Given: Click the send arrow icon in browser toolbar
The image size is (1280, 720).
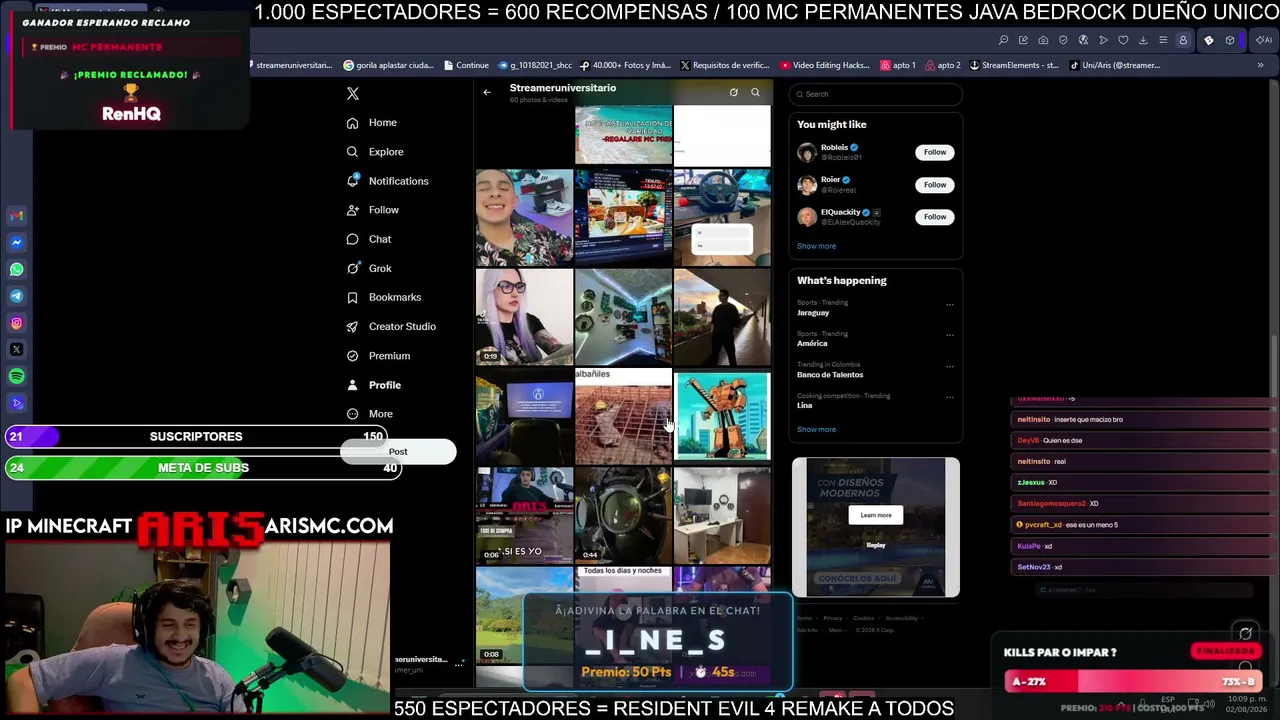Looking at the screenshot, I should pos(1103,40).
